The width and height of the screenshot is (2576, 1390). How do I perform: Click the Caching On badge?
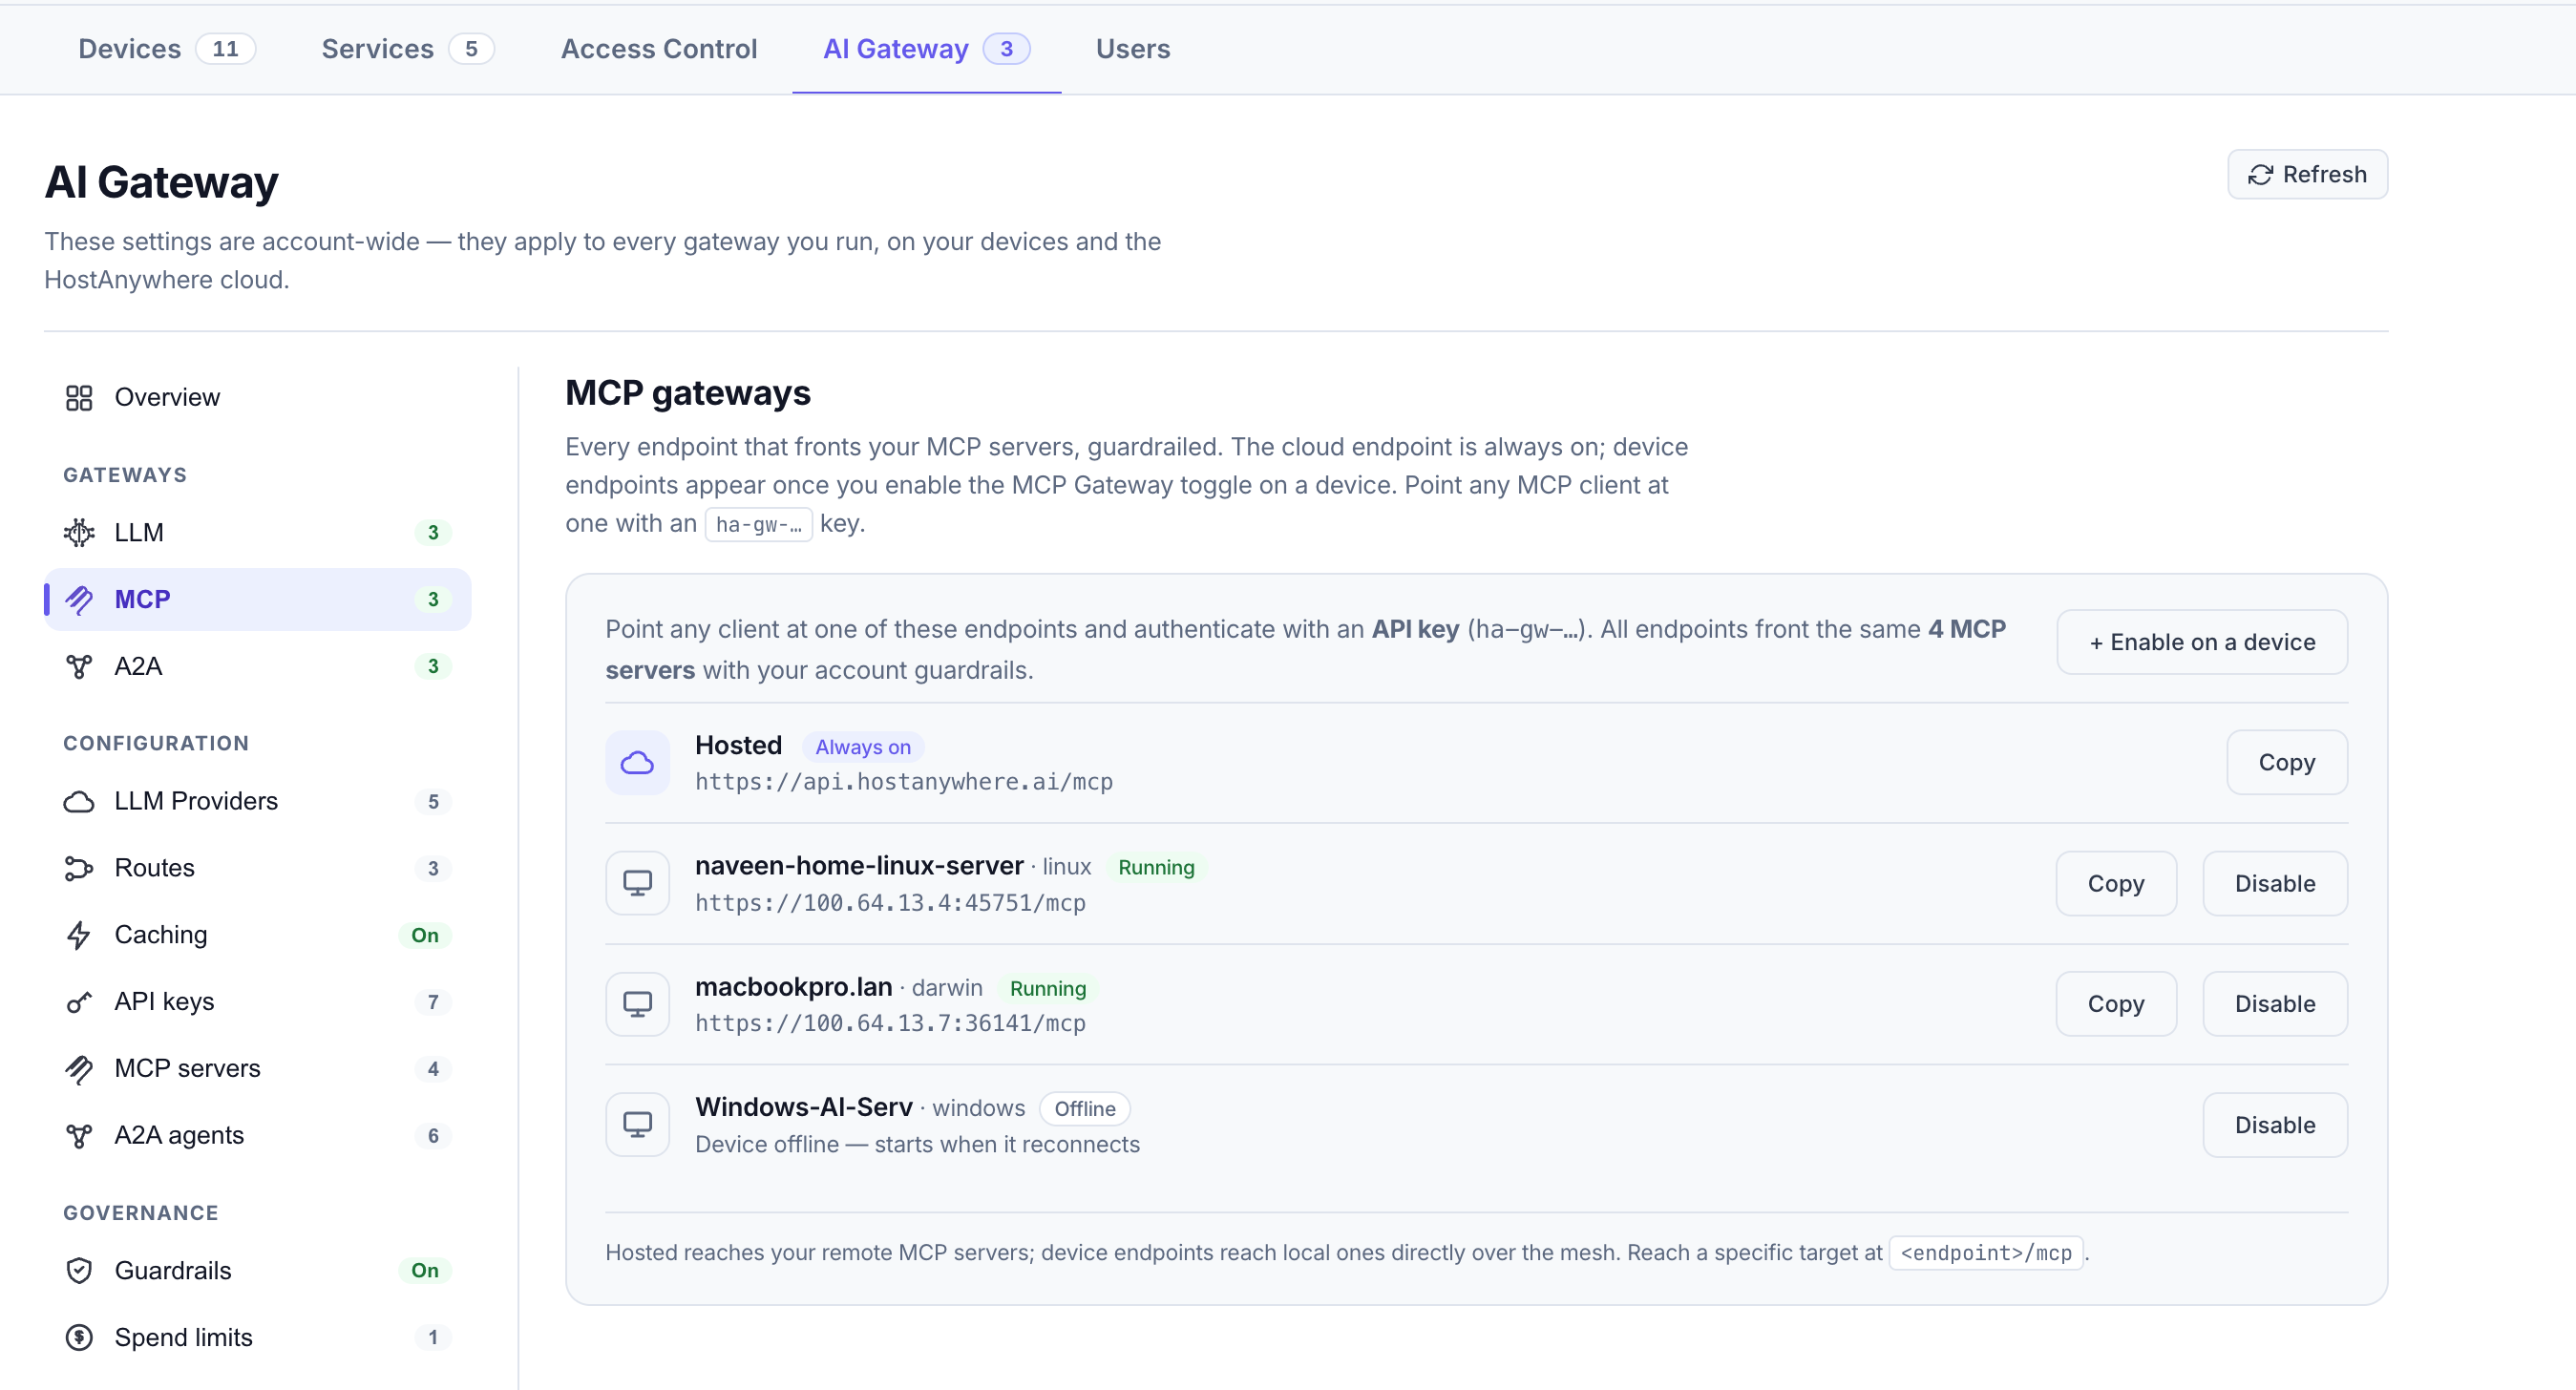(425, 936)
